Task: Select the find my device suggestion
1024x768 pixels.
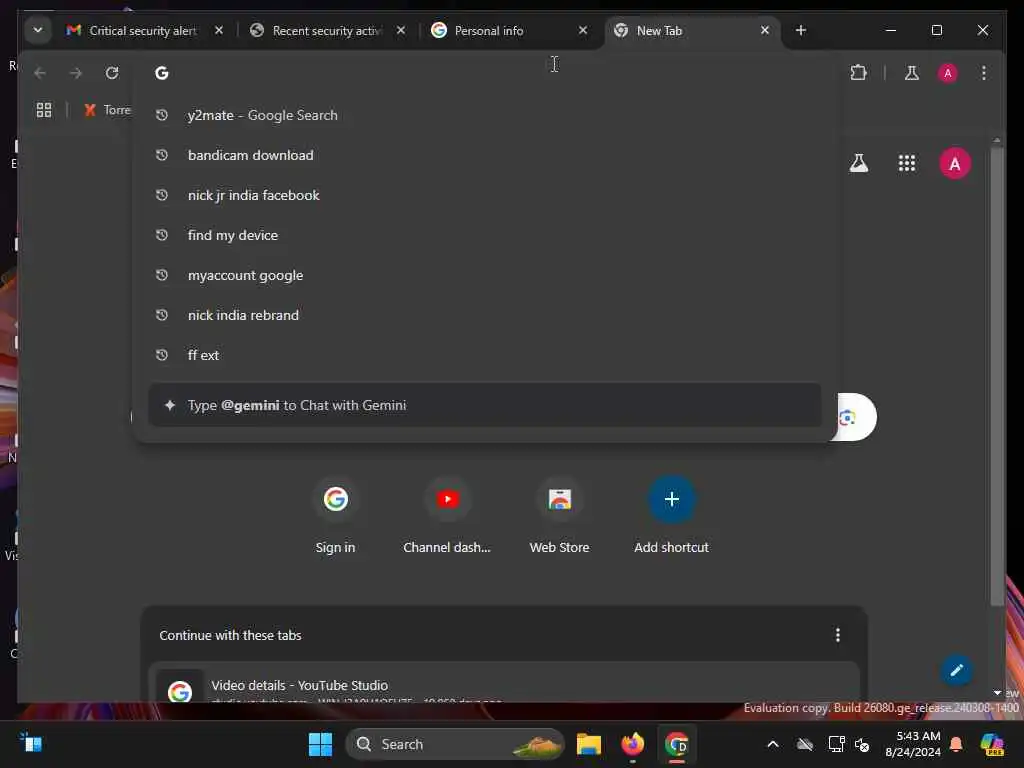Action: [485, 235]
